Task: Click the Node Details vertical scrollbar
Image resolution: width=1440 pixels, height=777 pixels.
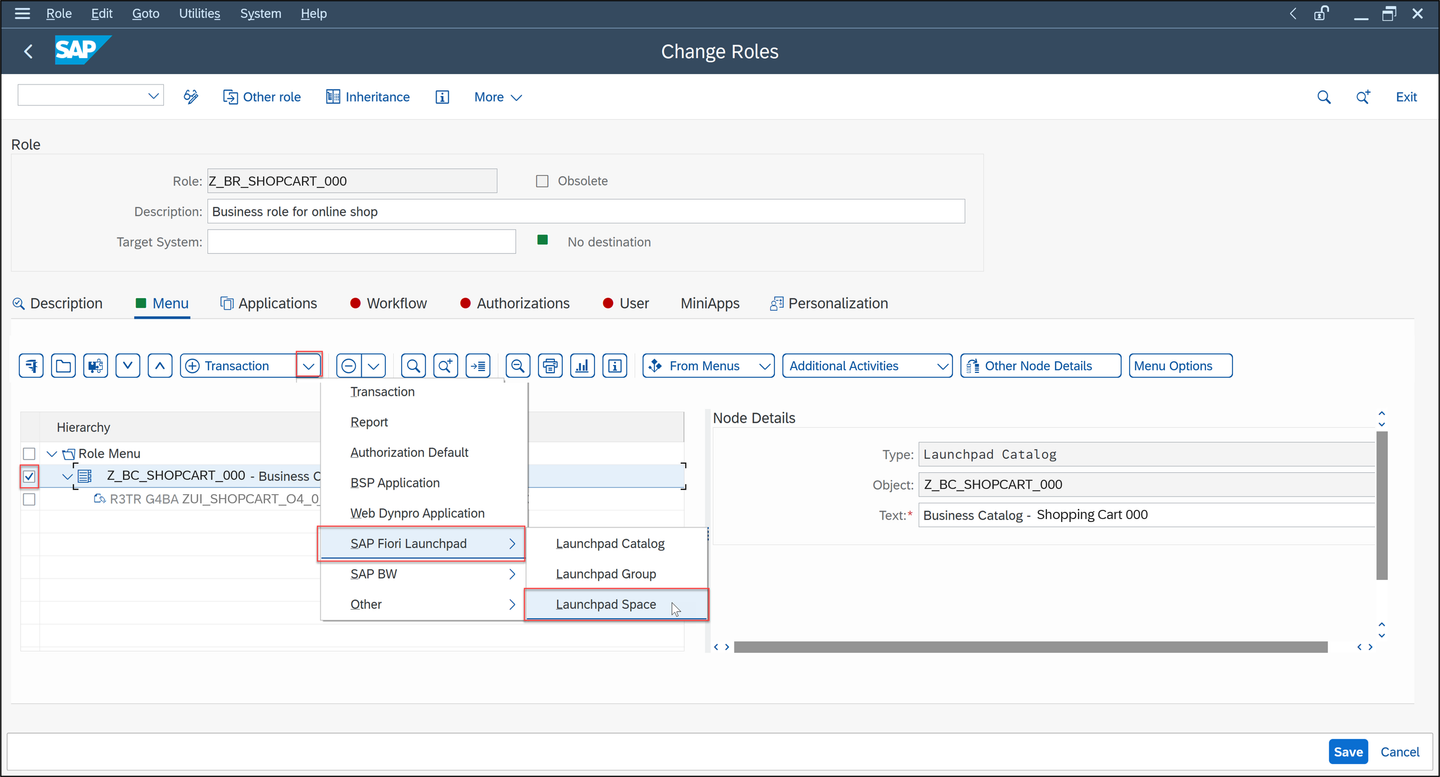Action: pyautogui.click(x=1382, y=506)
